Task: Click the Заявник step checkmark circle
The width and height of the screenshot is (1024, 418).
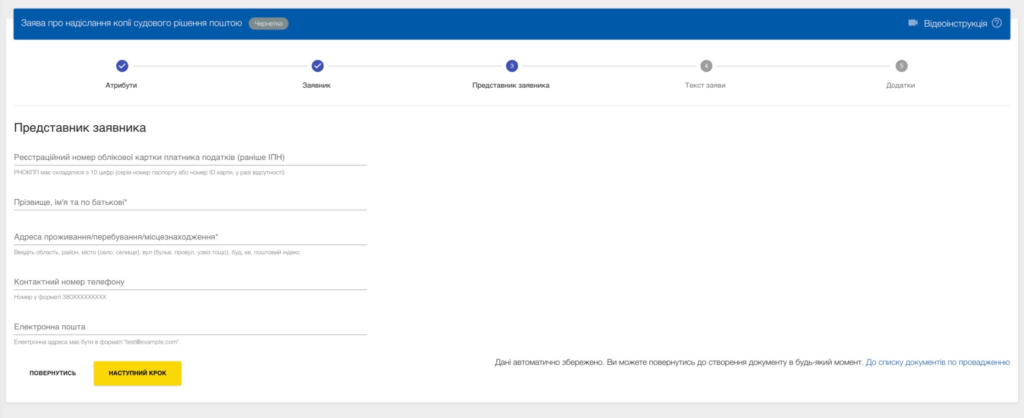Action: click(317, 66)
